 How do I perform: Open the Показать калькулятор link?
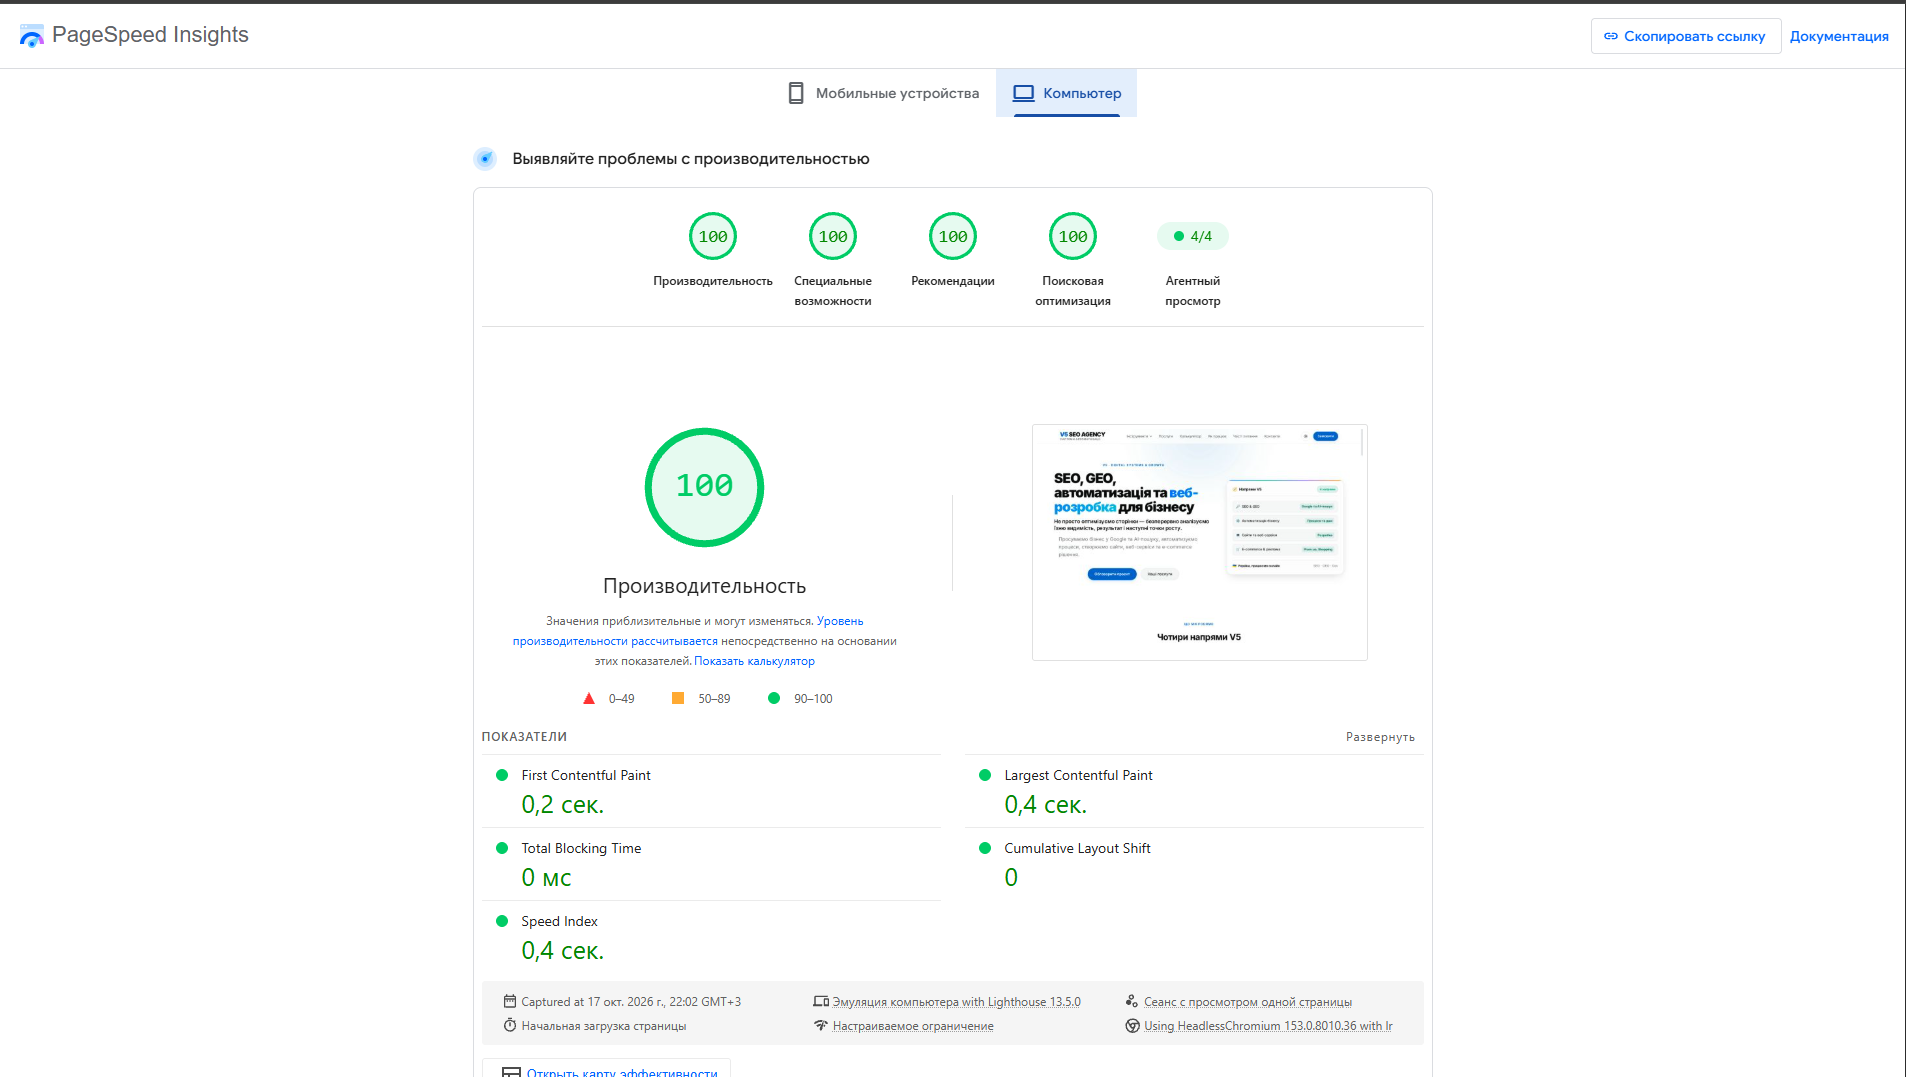(x=754, y=661)
